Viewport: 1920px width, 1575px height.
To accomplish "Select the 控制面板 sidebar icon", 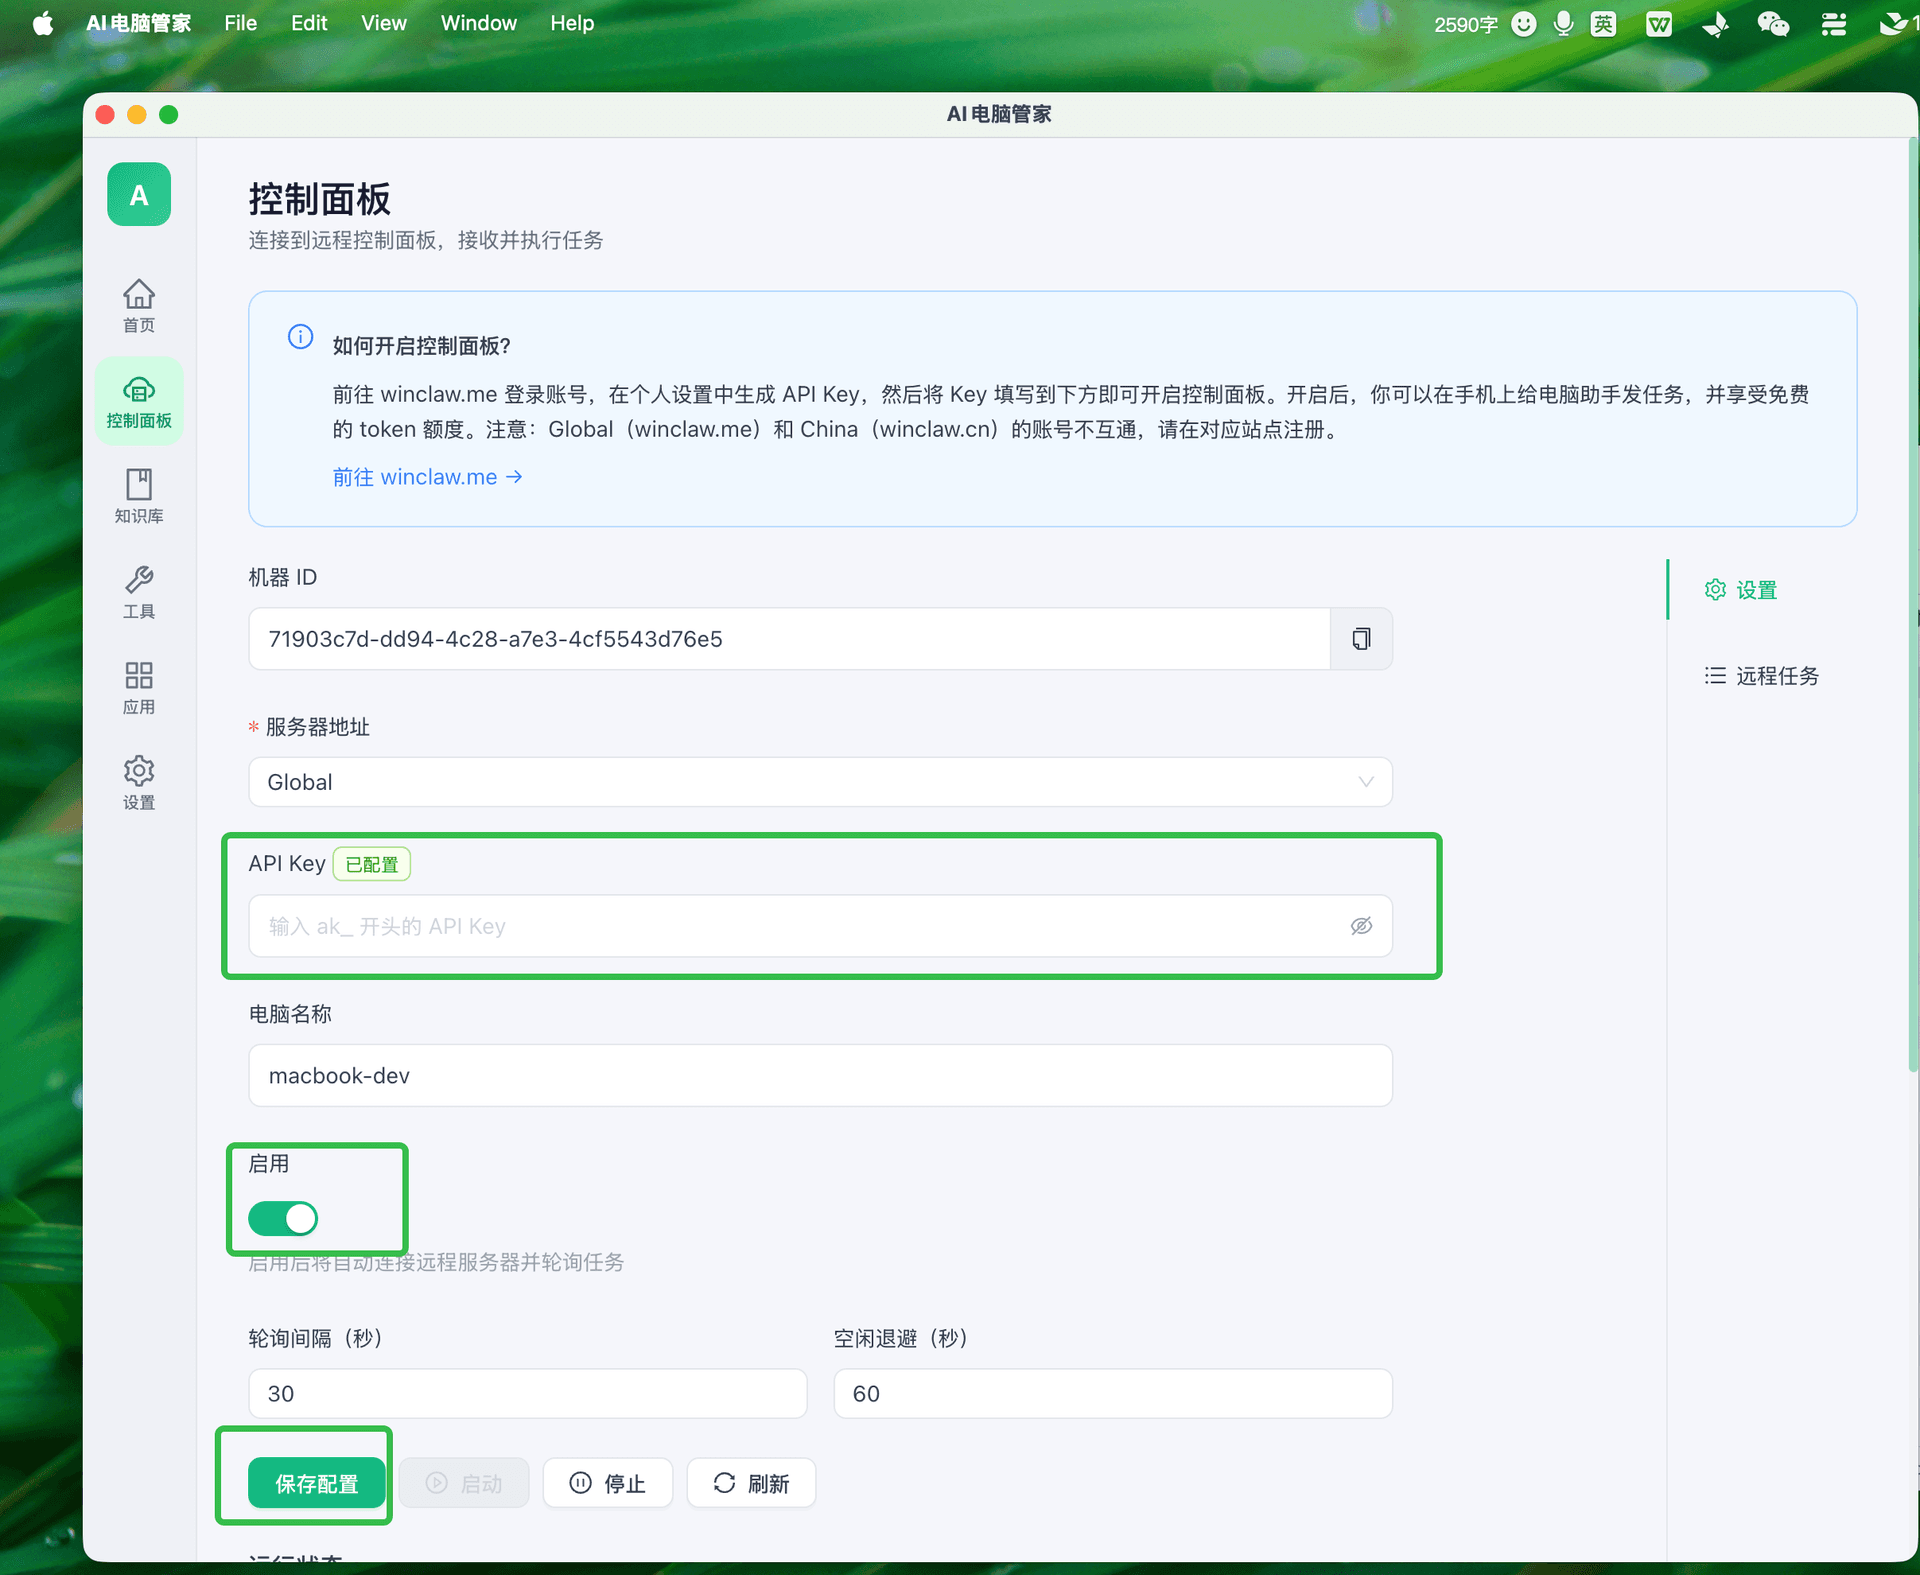I will [139, 400].
